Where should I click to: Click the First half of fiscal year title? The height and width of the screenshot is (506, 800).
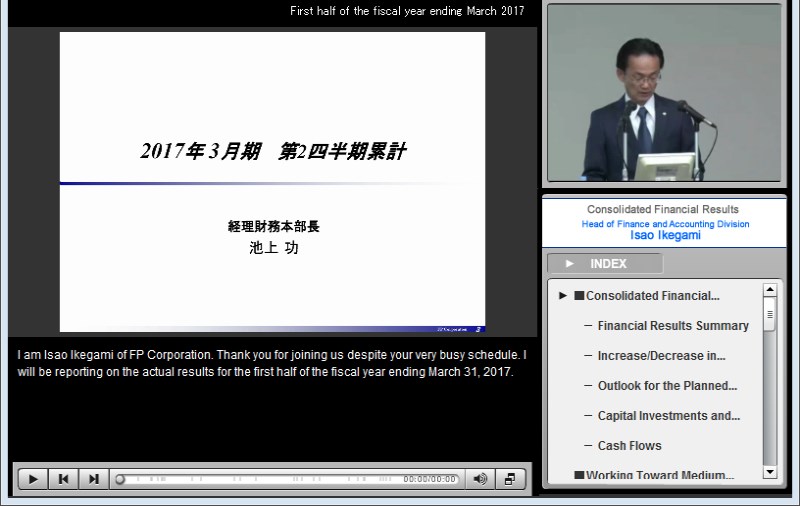pyautogui.click(x=407, y=11)
